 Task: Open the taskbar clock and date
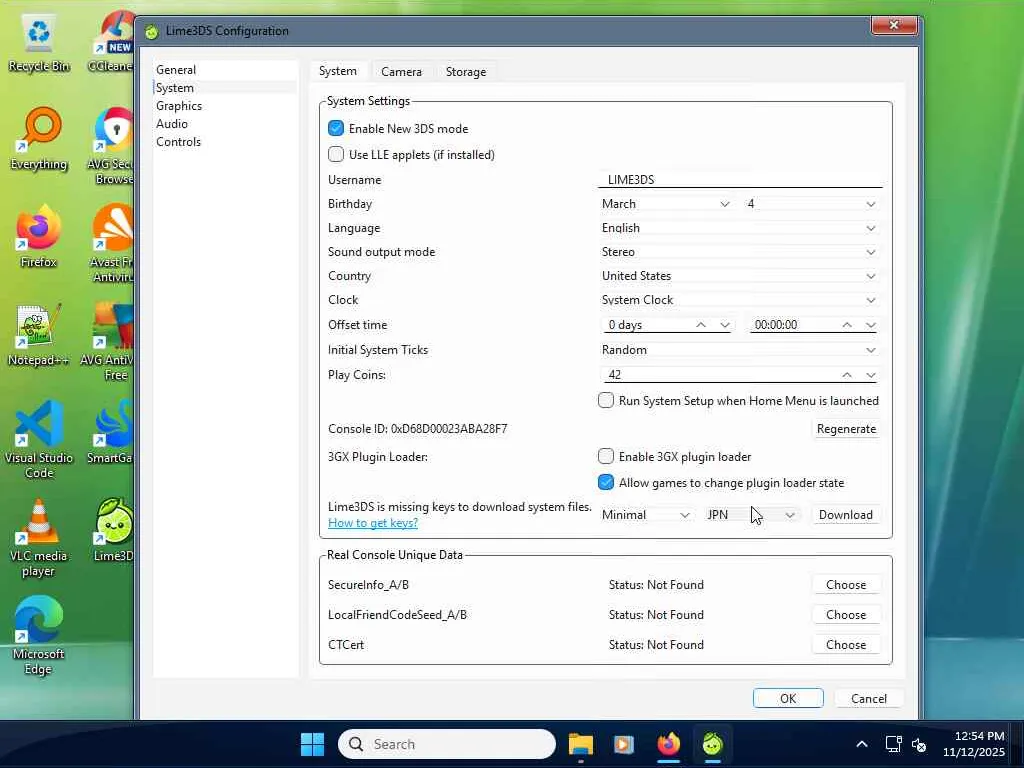tap(973, 744)
